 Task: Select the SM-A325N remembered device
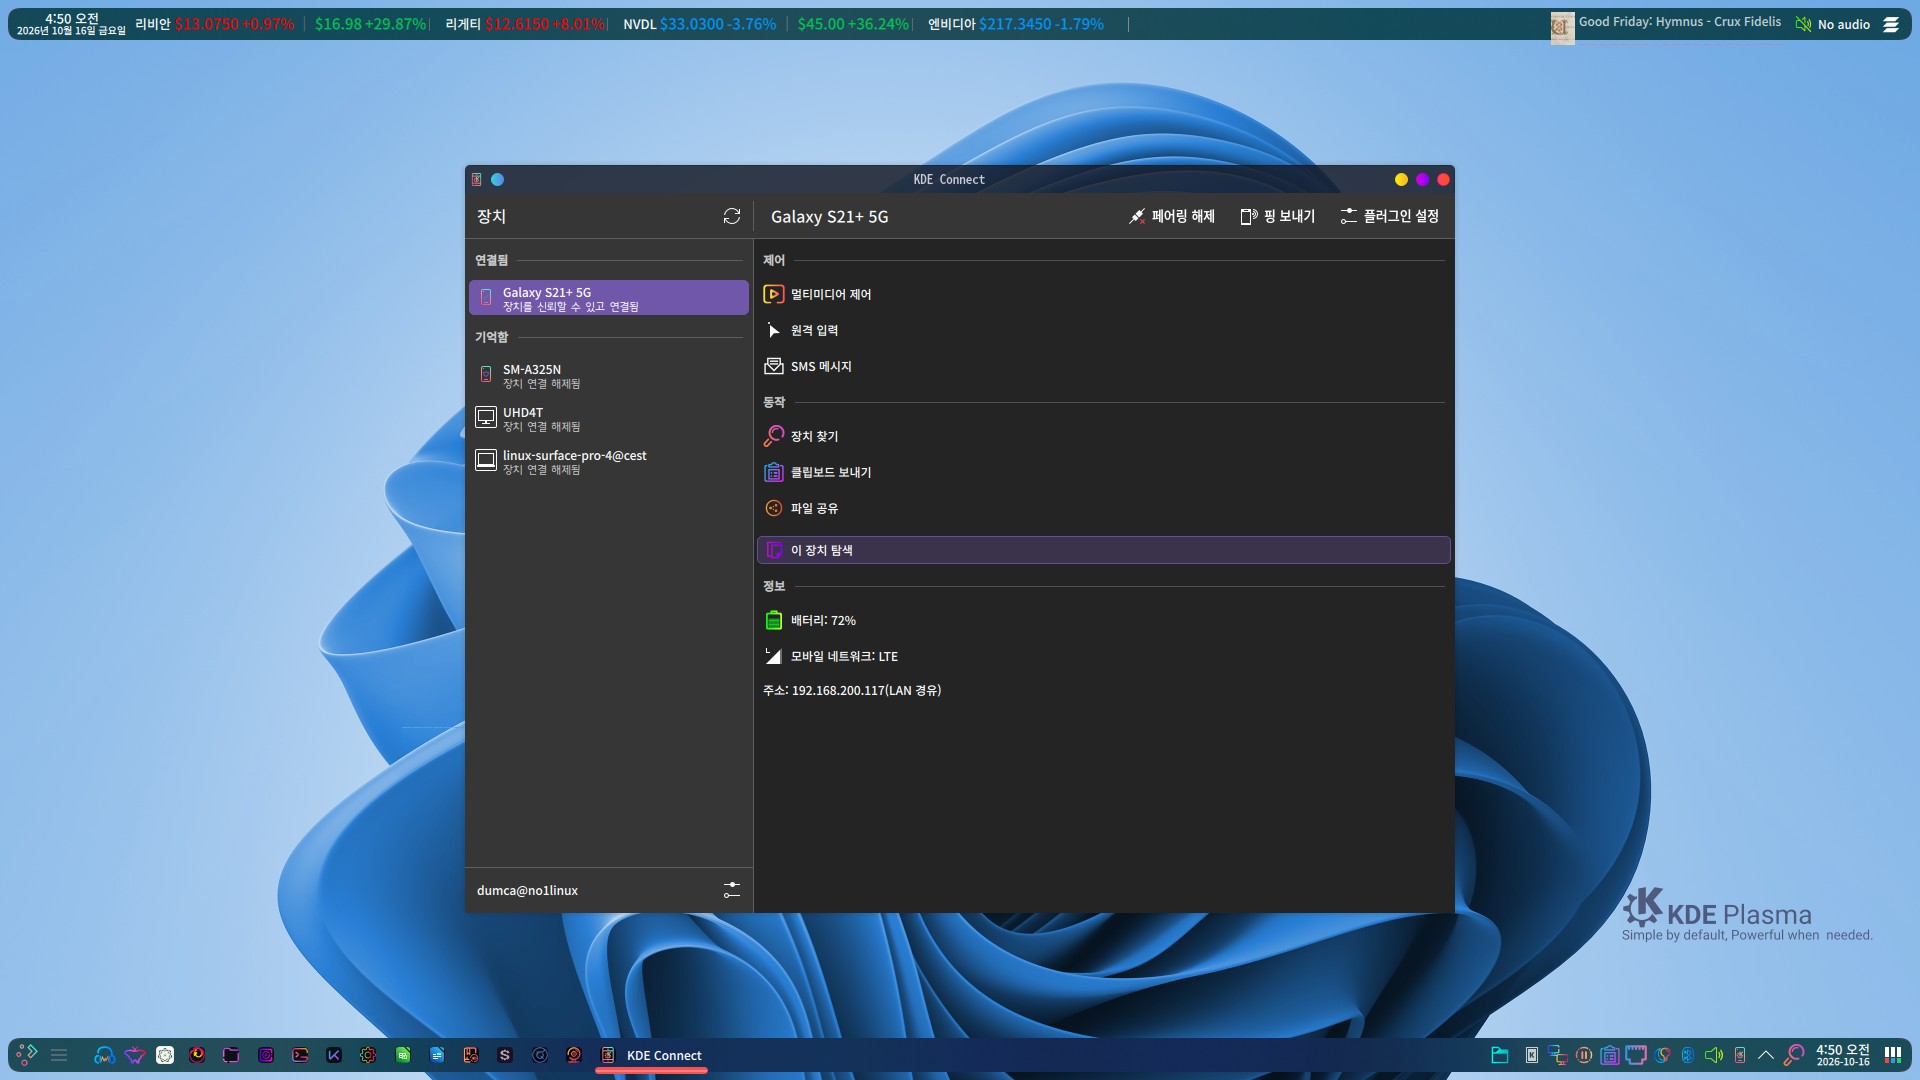point(608,375)
